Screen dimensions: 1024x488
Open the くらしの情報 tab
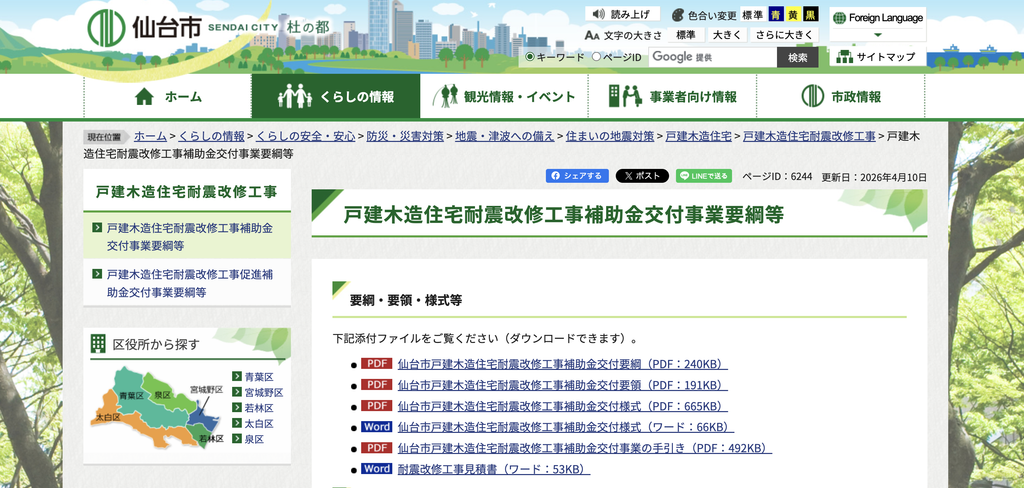tap(336, 97)
